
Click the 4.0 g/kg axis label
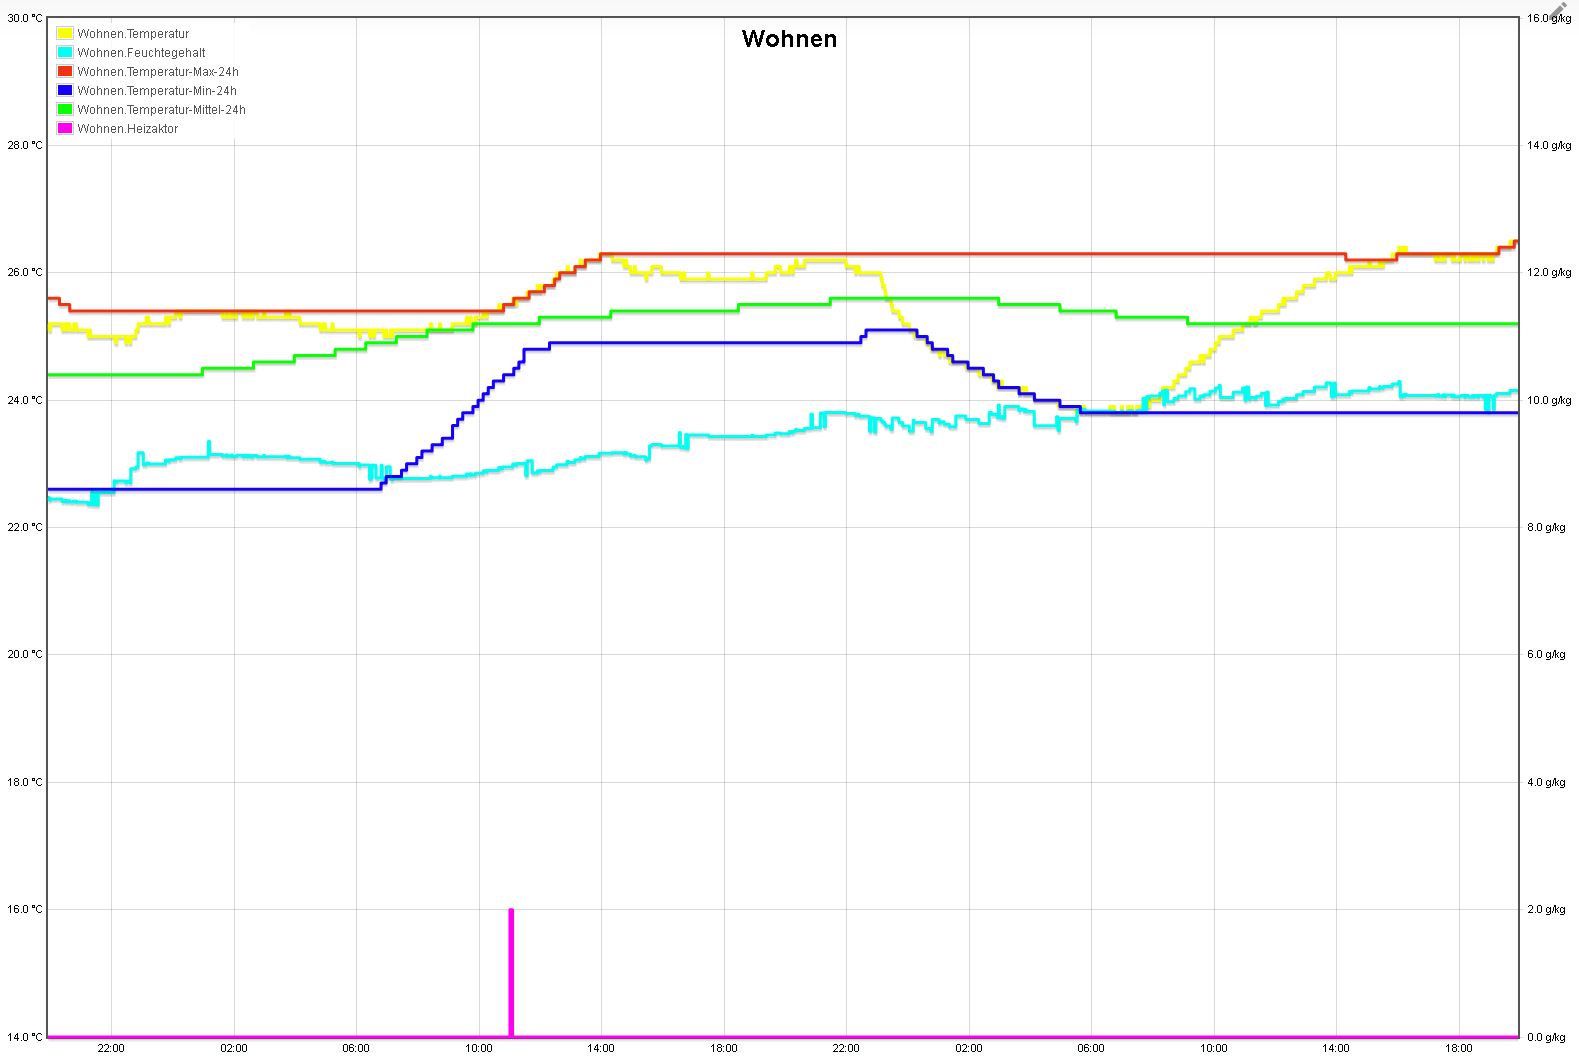[1548, 782]
